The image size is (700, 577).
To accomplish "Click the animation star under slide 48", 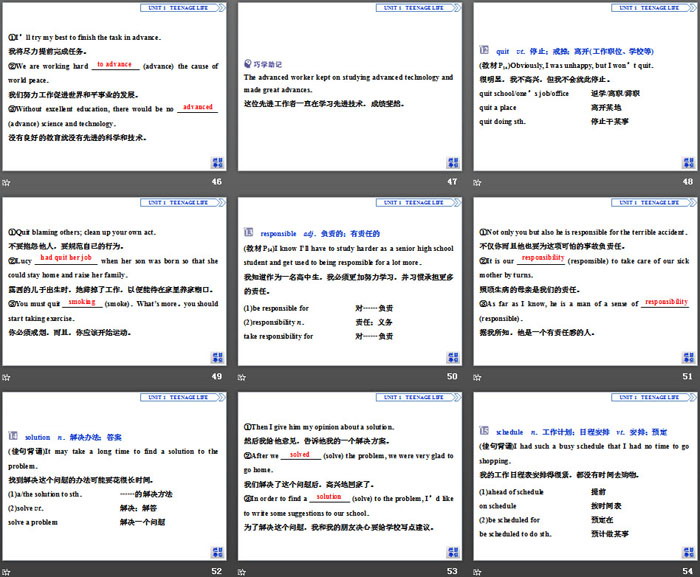I will 477,182.
